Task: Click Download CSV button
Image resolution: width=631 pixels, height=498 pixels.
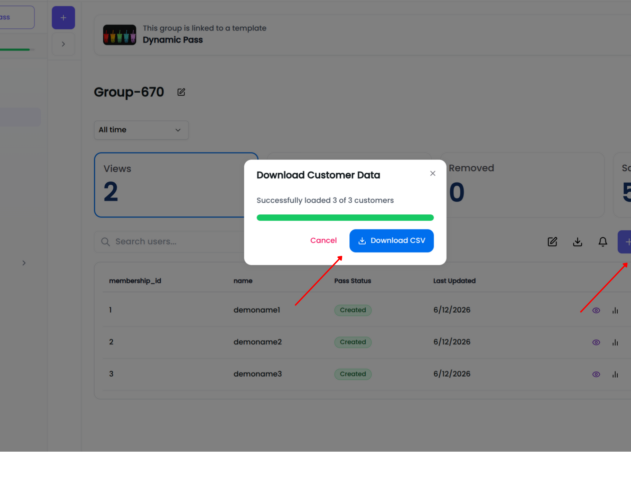Action: click(x=391, y=241)
